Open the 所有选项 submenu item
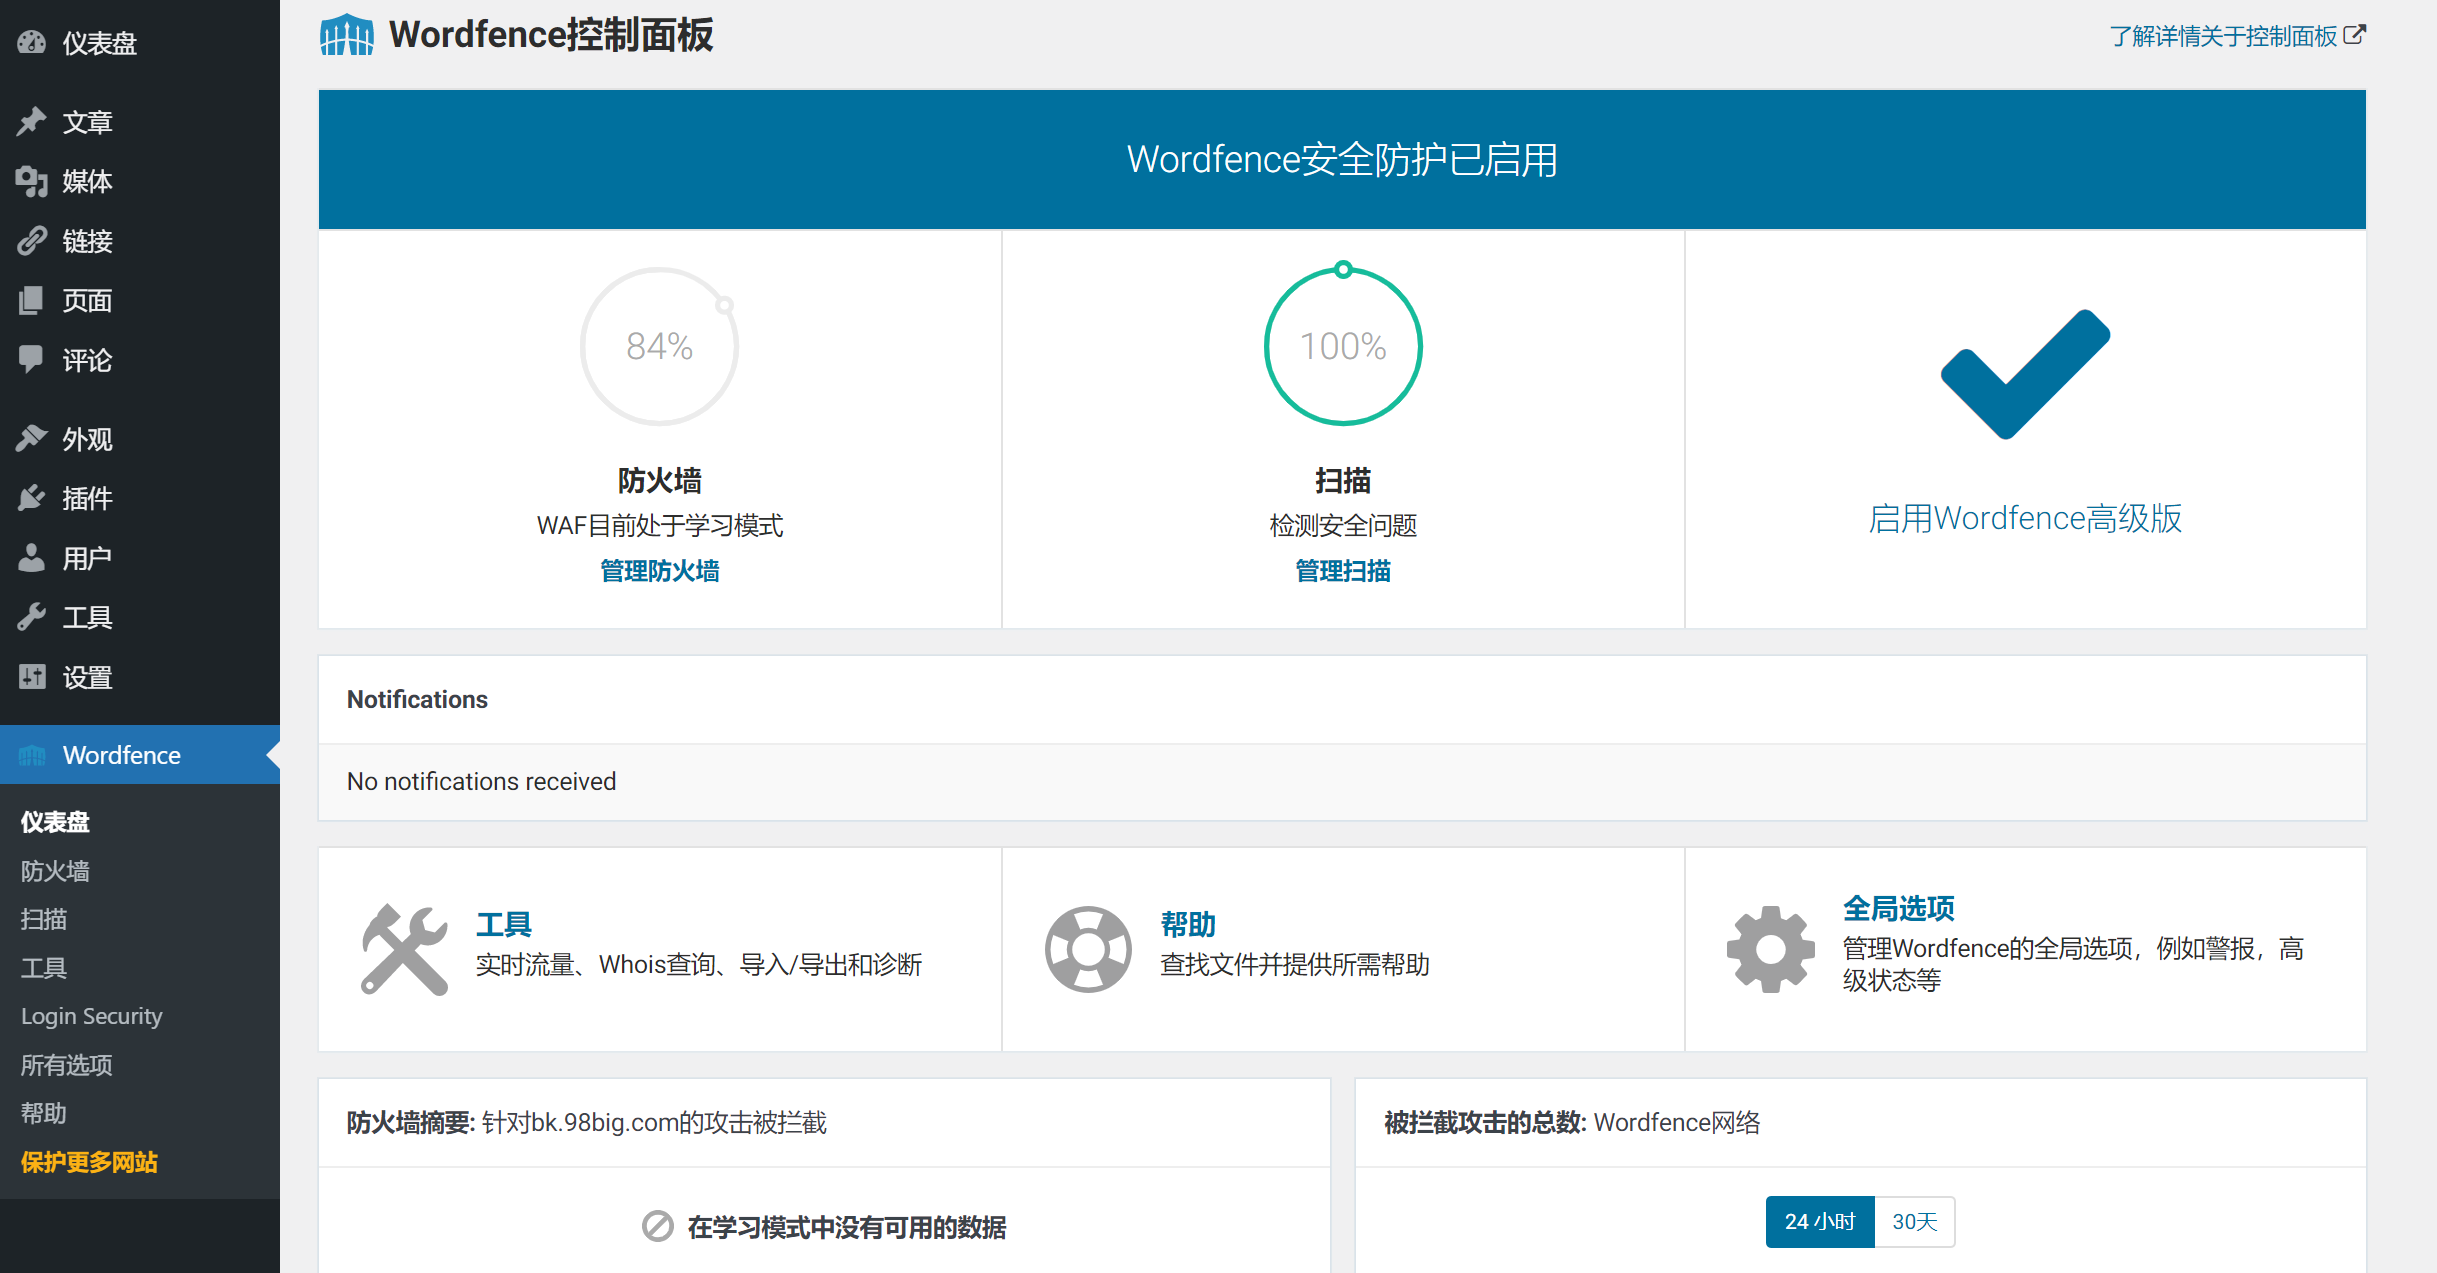Image resolution: width=2437 pixels, height=1273 pixels. (67, 1065)
